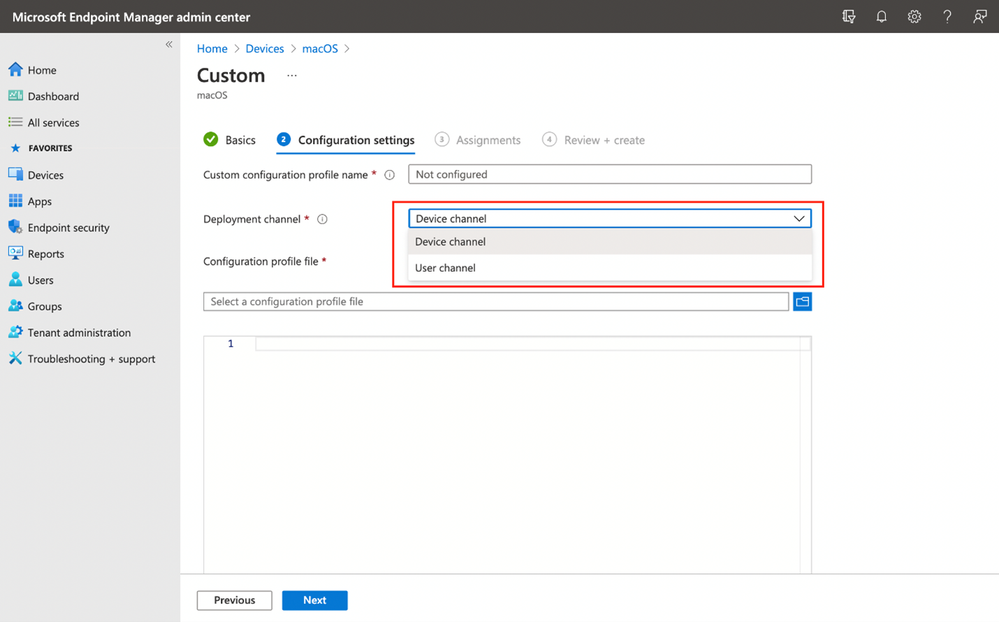The image size is (999, 622).
Task: Select User channel from dropdown list
Action: pos(610,268)
